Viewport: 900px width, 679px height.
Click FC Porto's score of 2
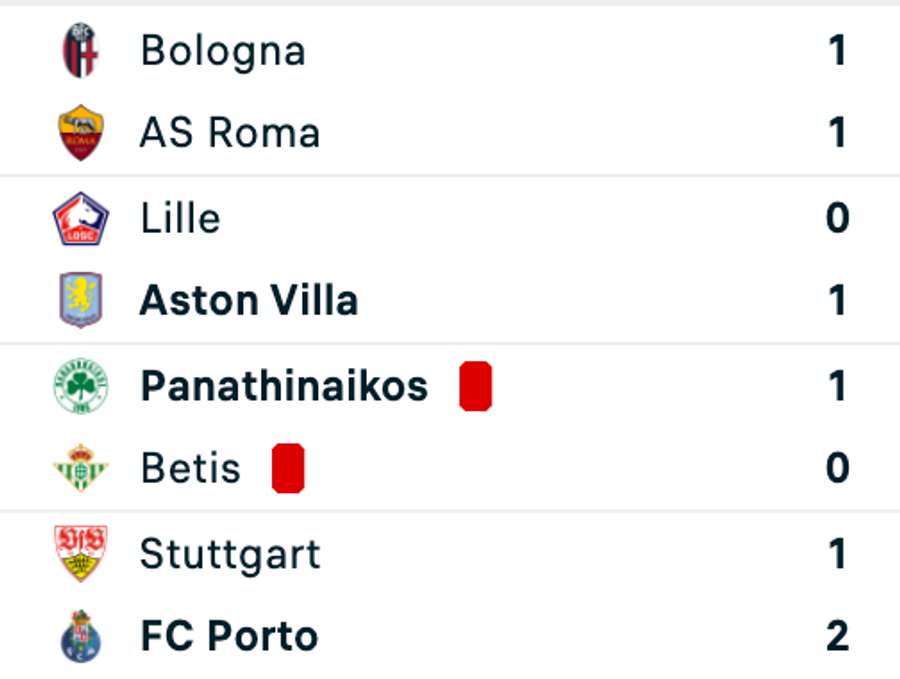[837, 636]
